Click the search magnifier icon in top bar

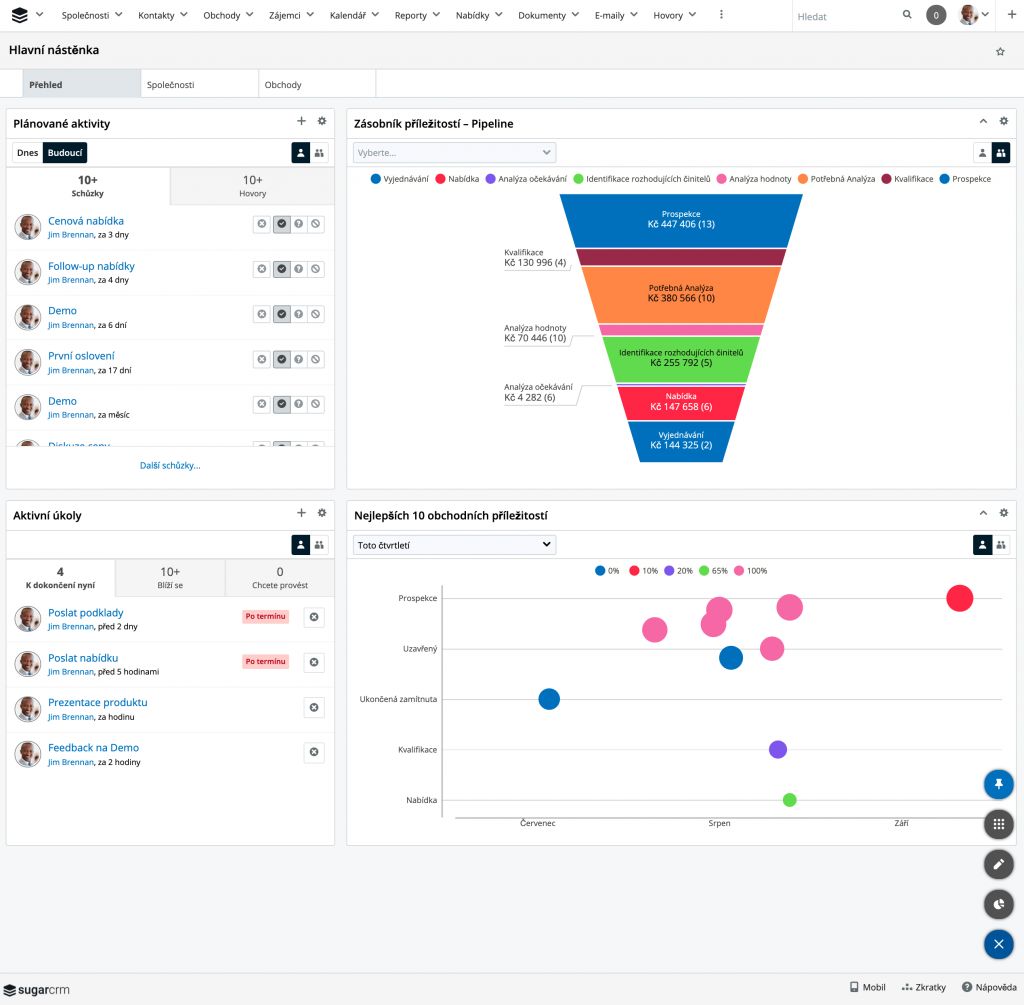907,15
